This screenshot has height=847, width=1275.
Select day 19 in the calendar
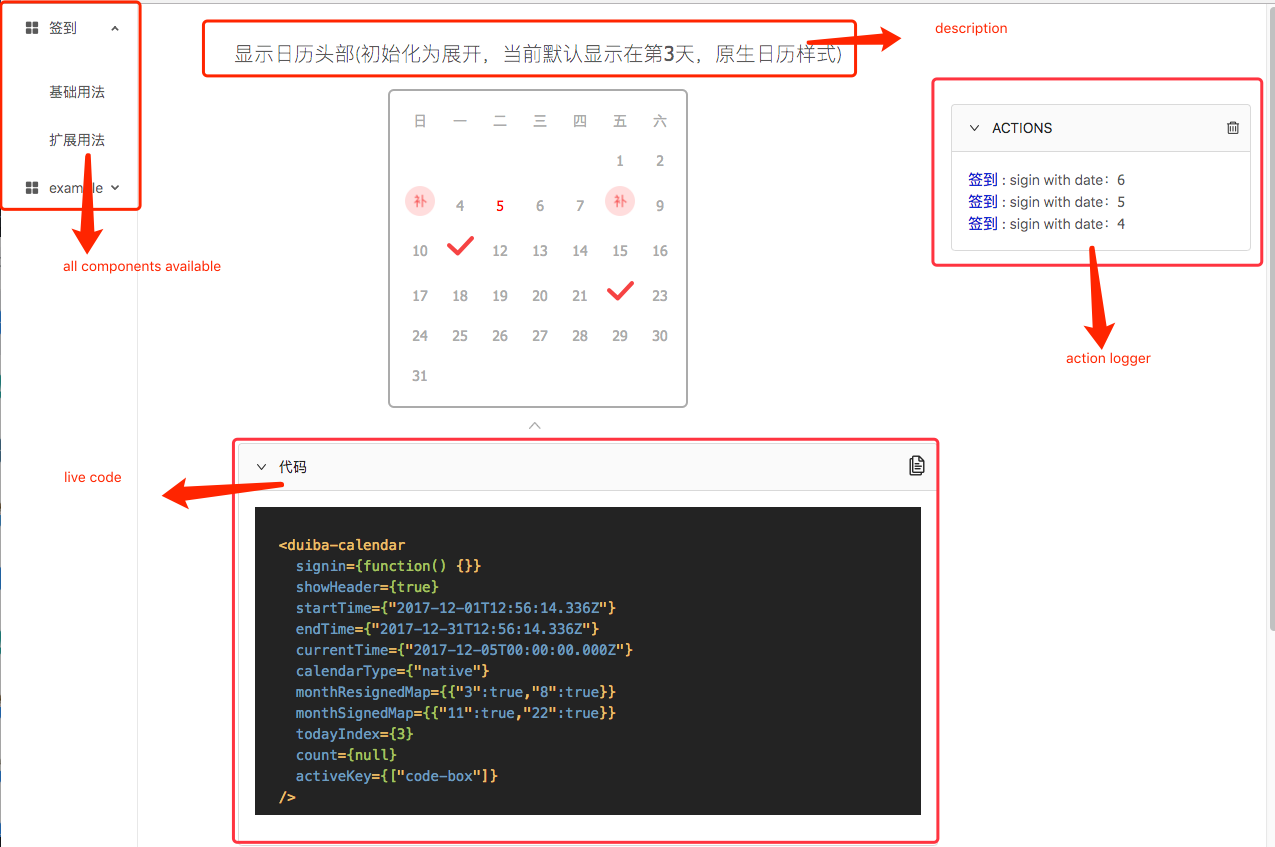pos(500,296)
